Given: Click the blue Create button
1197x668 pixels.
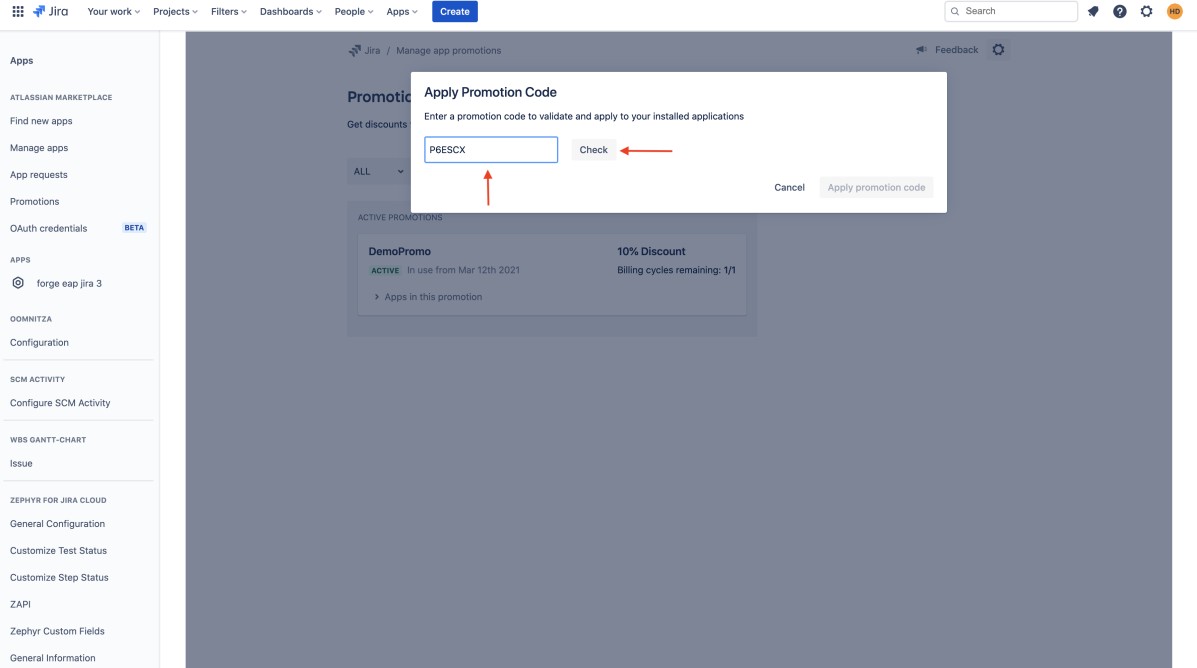Looking at the screenshot, I should (x=454, y=11).
